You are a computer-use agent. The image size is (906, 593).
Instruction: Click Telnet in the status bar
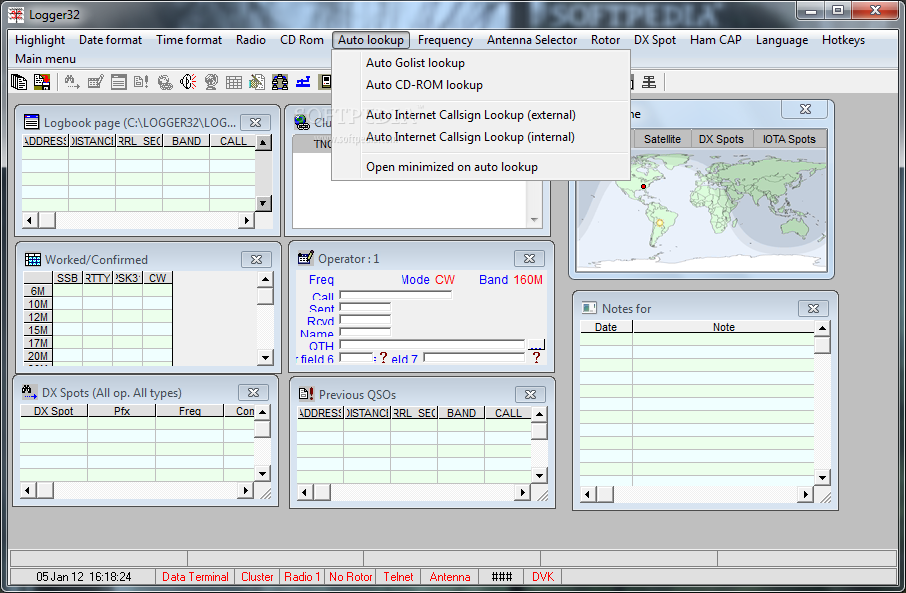click(398, 577)
